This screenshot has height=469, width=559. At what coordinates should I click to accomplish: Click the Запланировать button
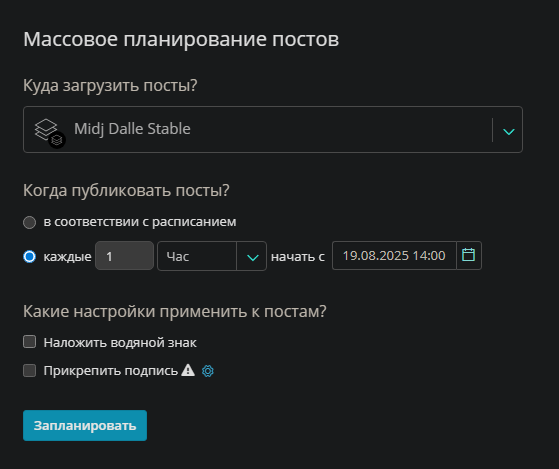coord(85,425)
